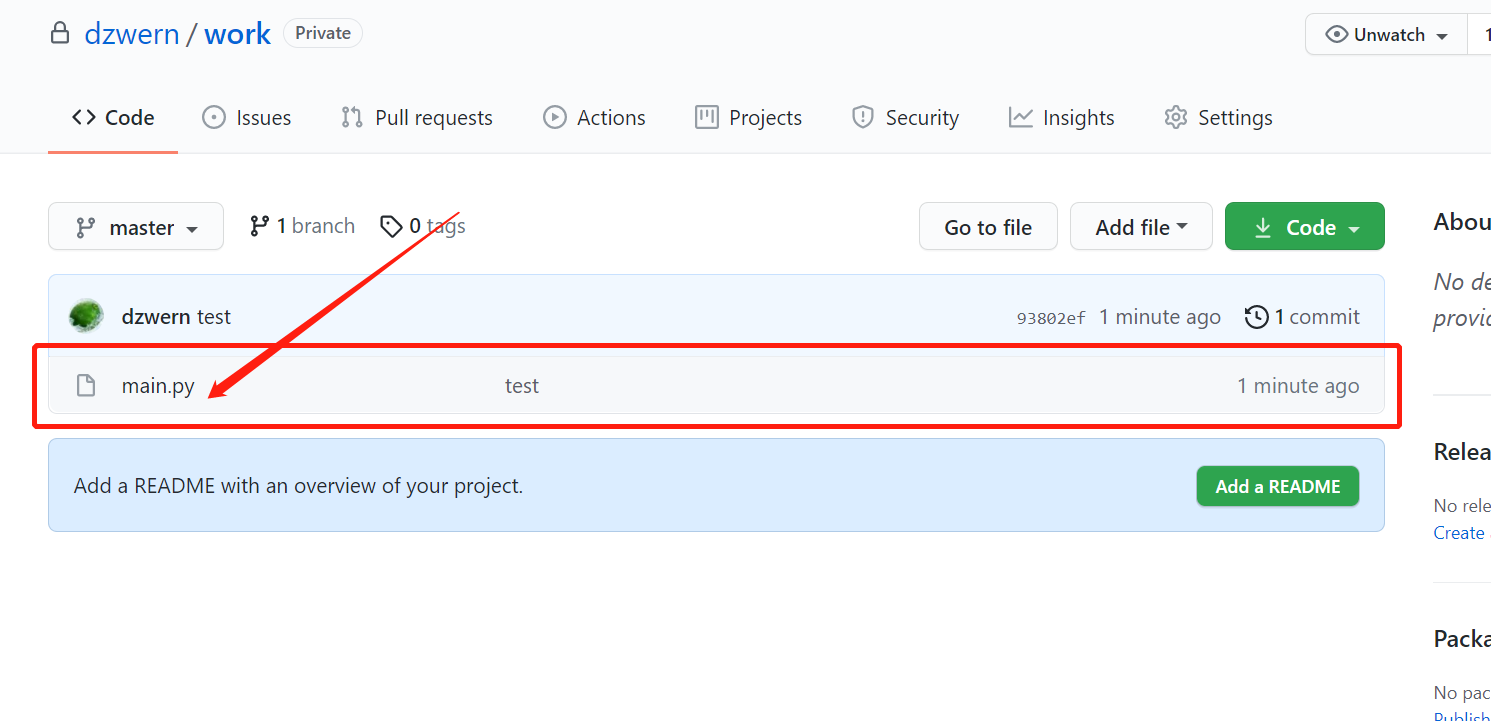Viewport: 1491px width, 721px height.
Task: Open commit history via the clock icon
Action: [1256, 316]
